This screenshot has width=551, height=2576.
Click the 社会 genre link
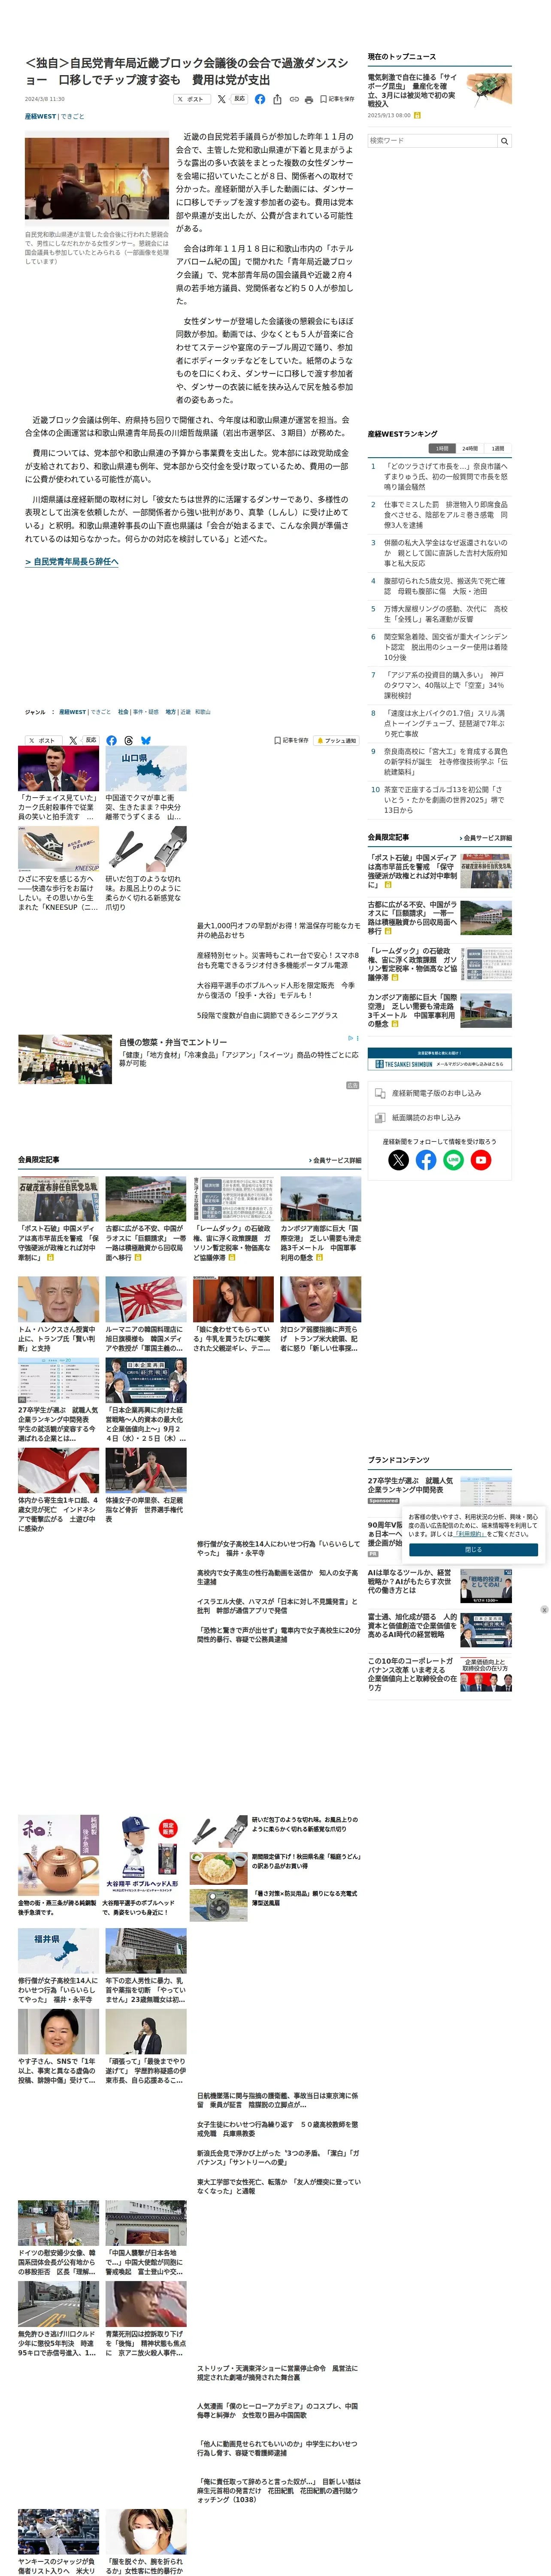(123, 712)
